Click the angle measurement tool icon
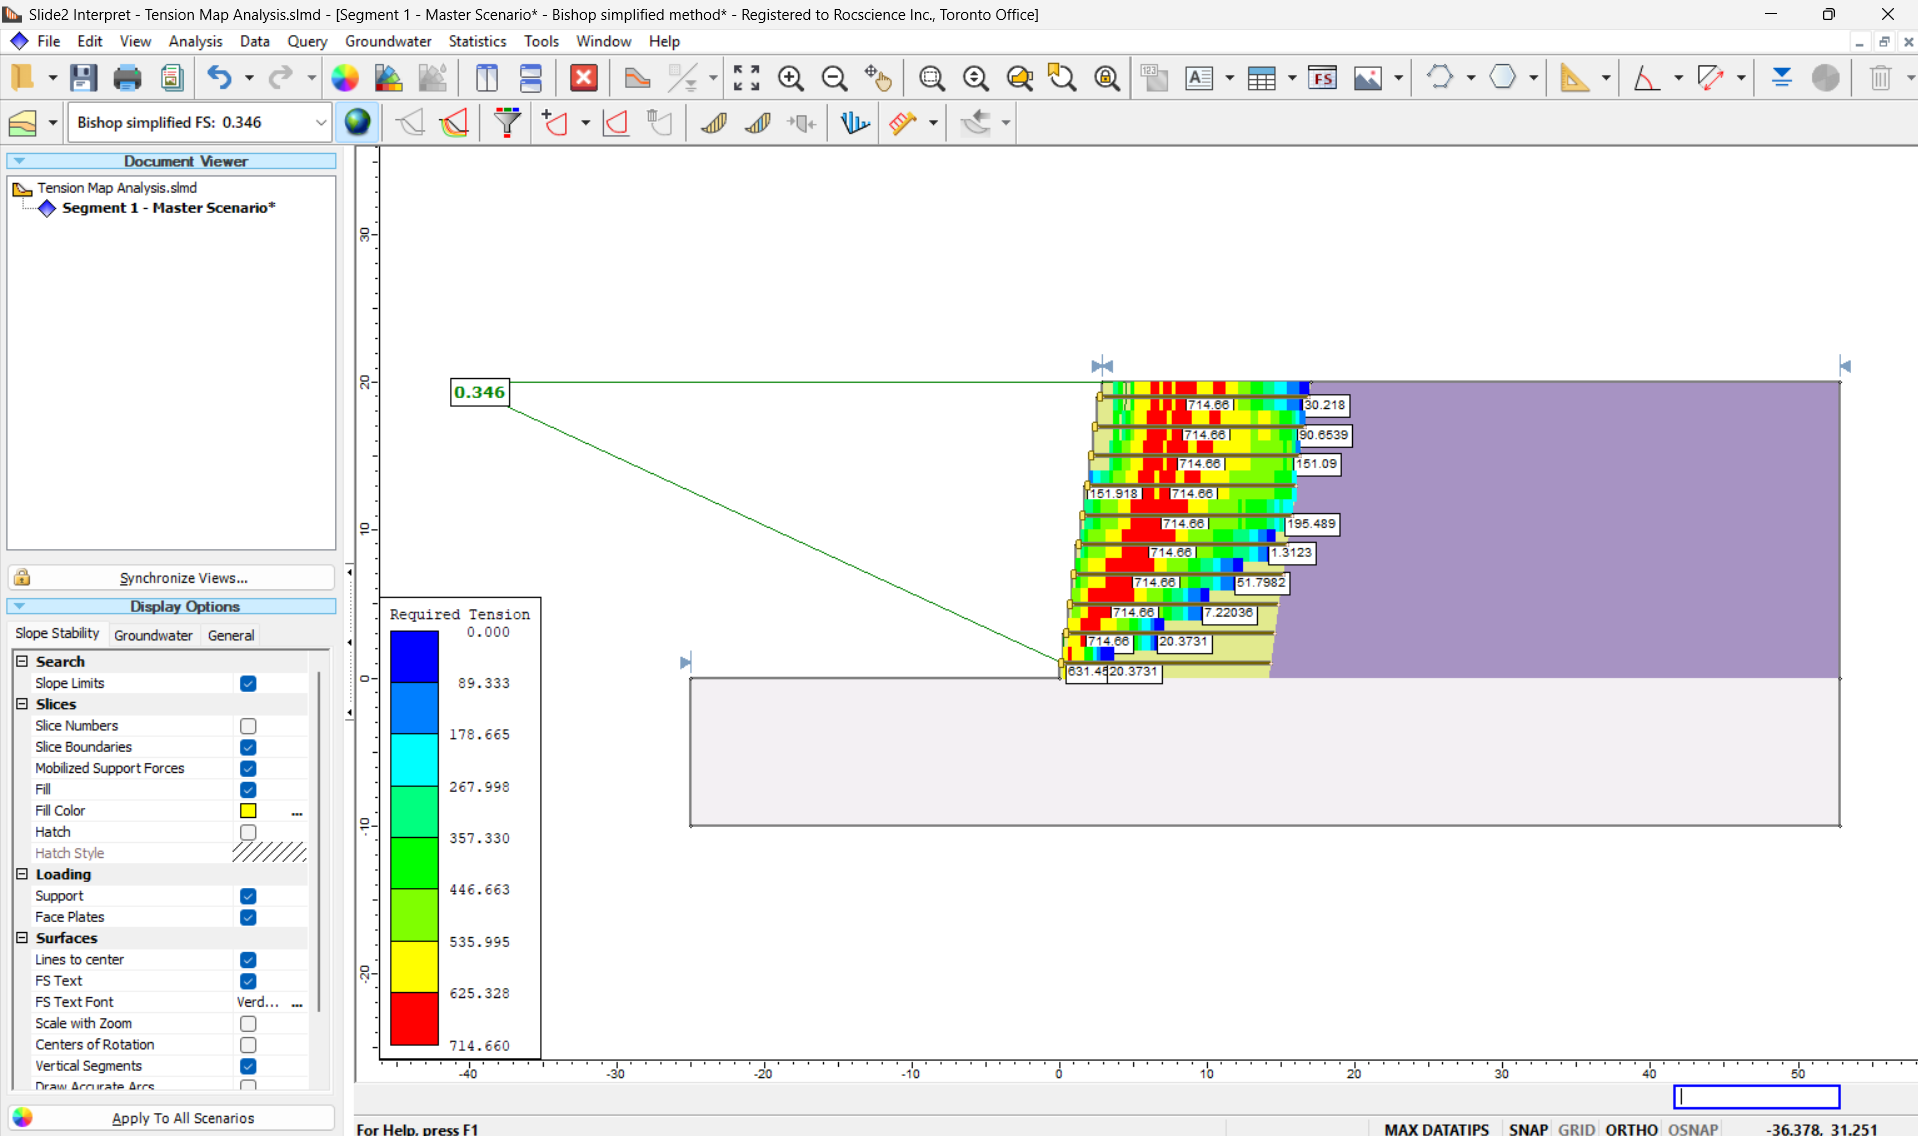Image resolution: width=1918 pixels, height=1136 pixels. tap(1646, 78)
